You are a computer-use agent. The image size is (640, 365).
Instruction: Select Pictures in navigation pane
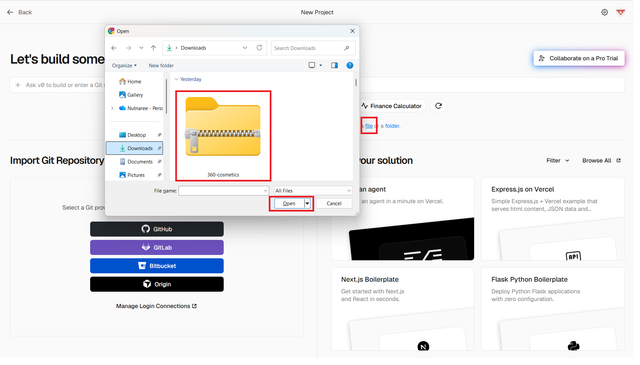click(x=136, y=176)
